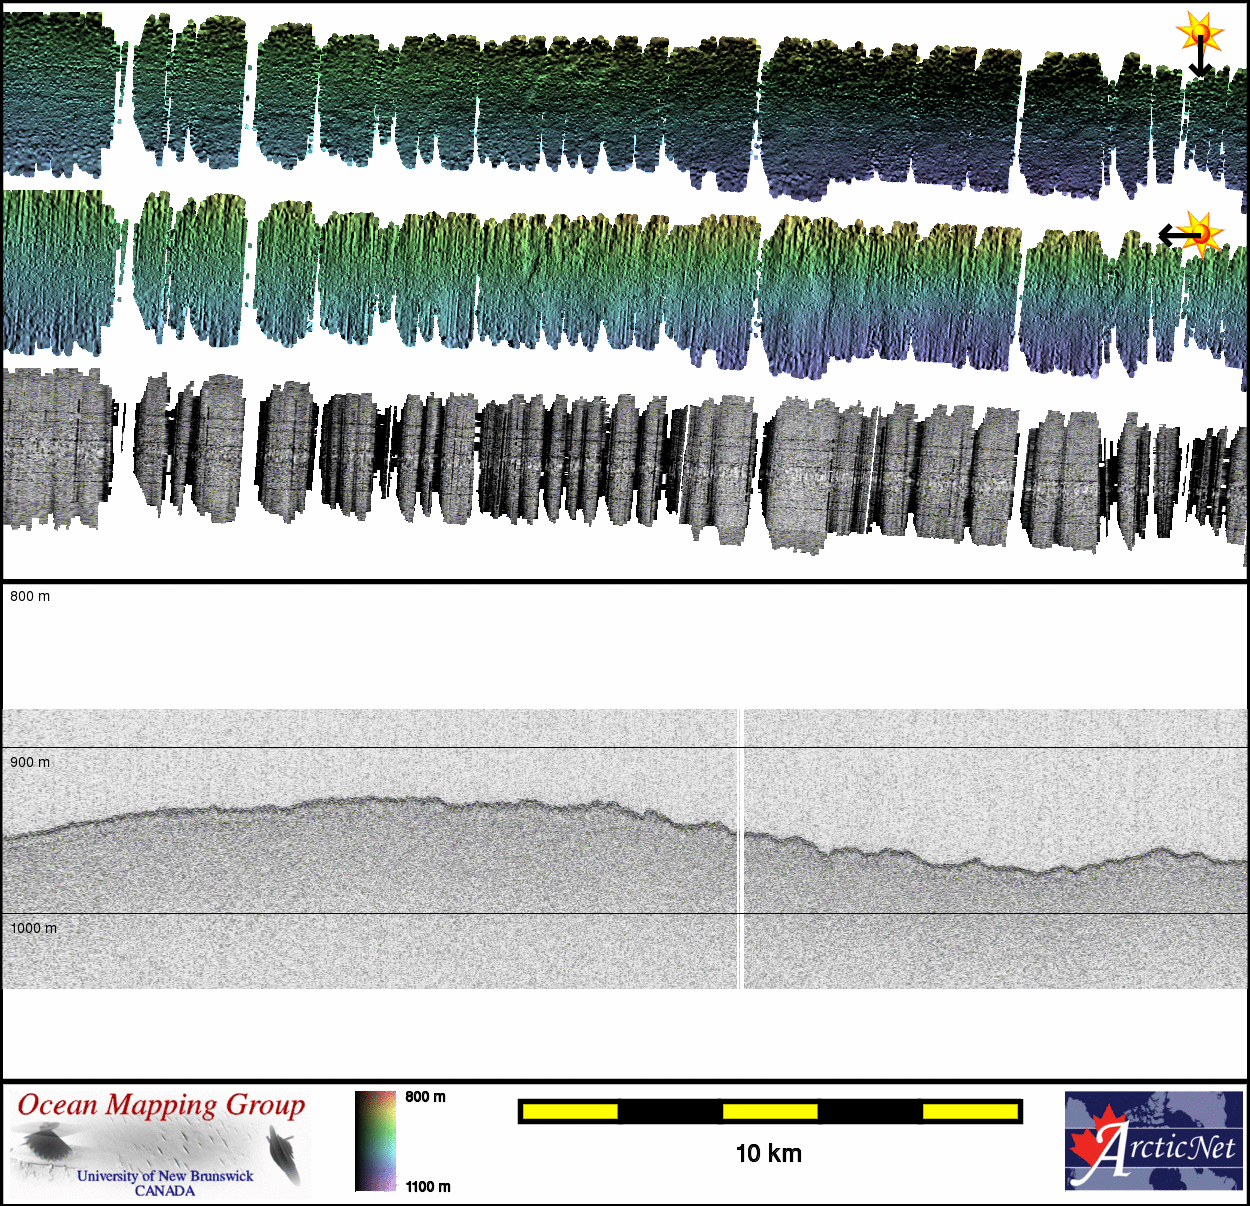Click the 'ArcticNet' logo text
Image resolution: width=1250 pixels, height=1206 pixels.
tap(1180, 1147)
